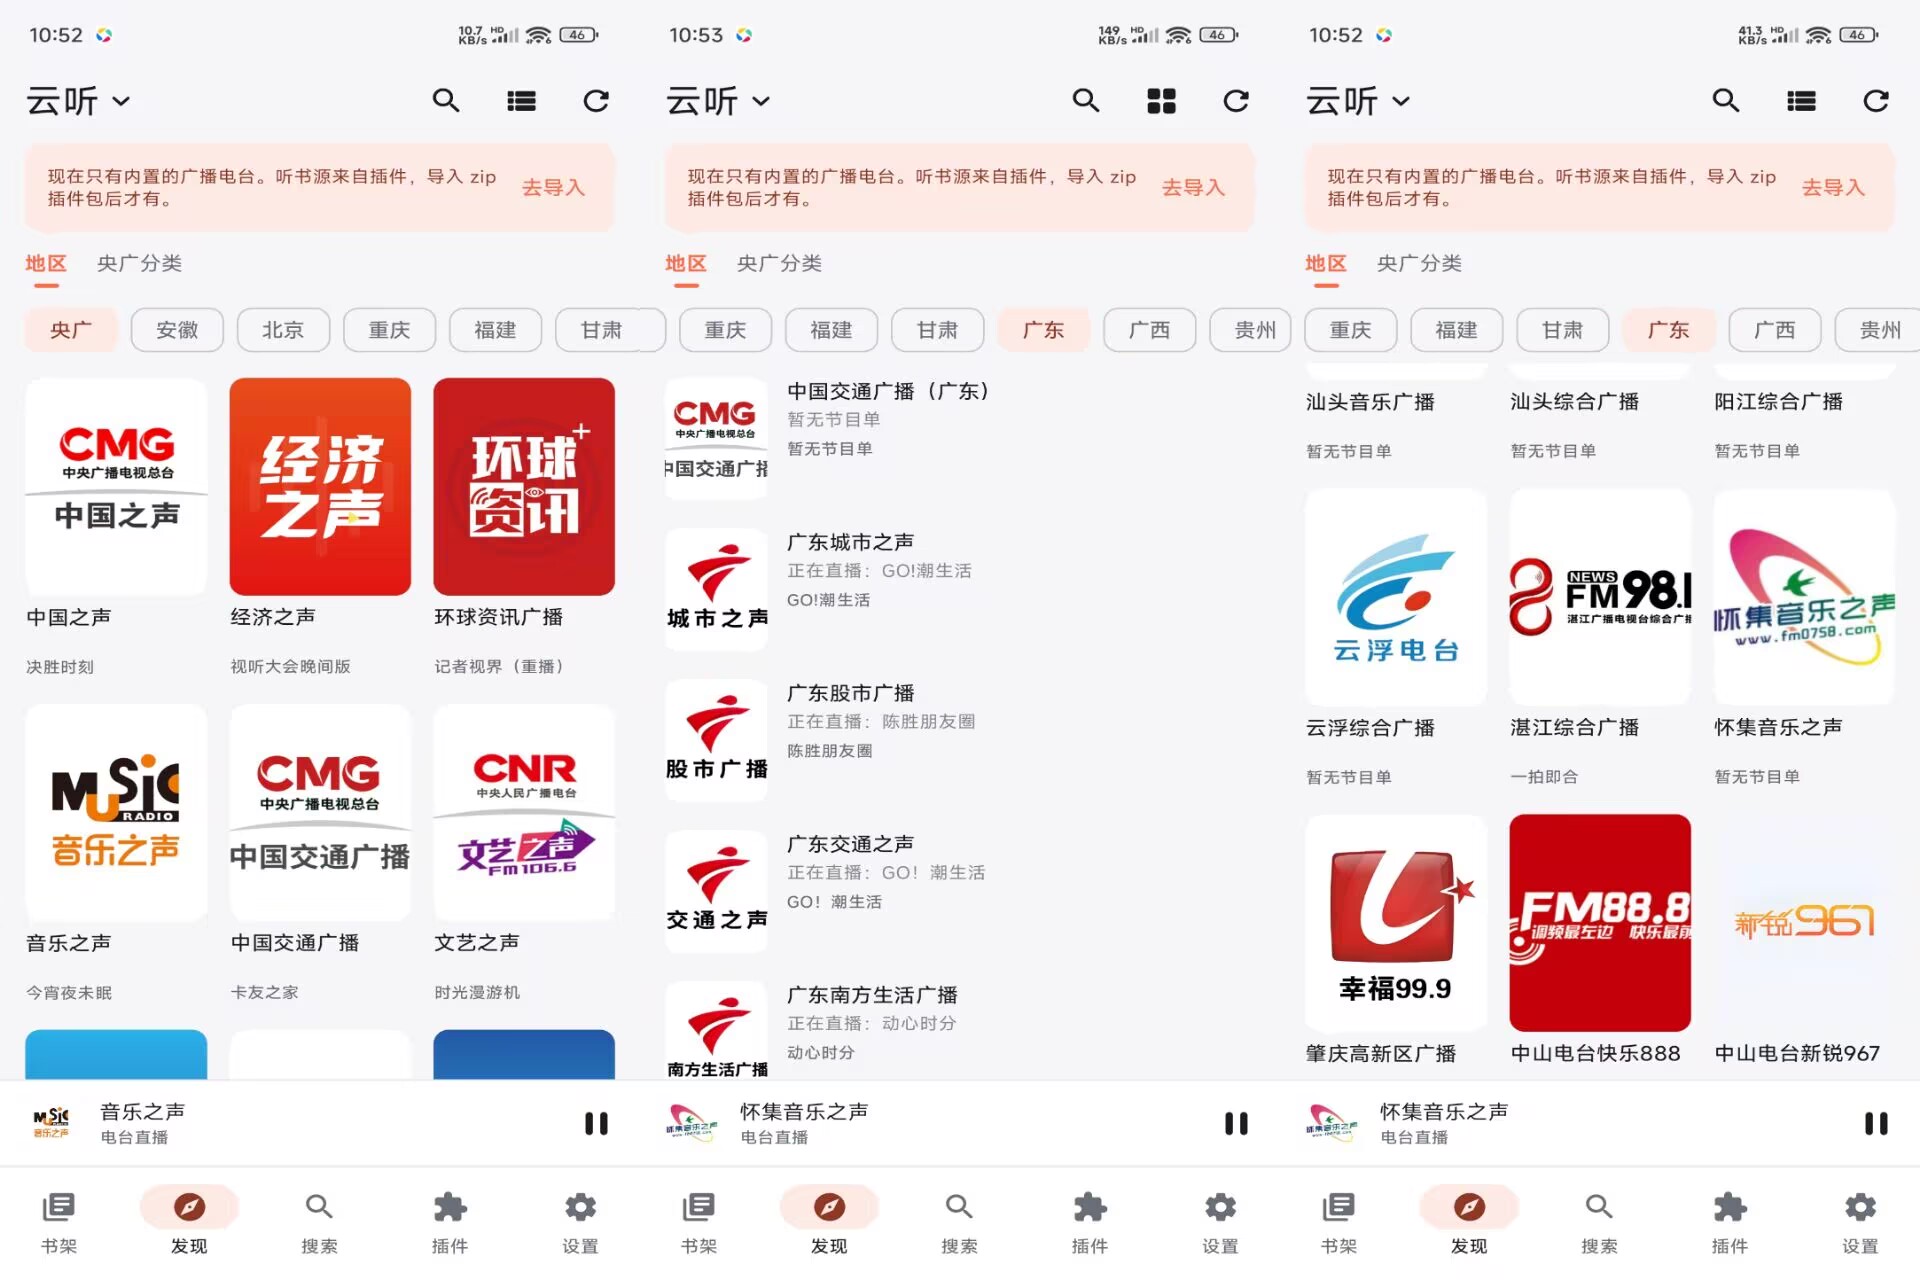This screenshot has height=1280, width=1920.
Task: Select 北京 region chip in left screen
Action: pyautogui.click(x=283, y=330)
